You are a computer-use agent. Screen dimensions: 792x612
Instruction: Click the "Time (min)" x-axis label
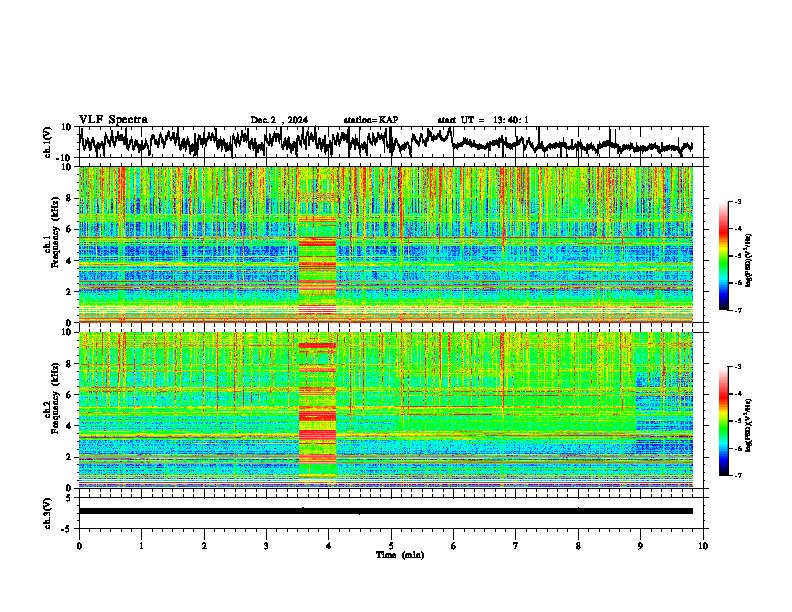point(400,555)
